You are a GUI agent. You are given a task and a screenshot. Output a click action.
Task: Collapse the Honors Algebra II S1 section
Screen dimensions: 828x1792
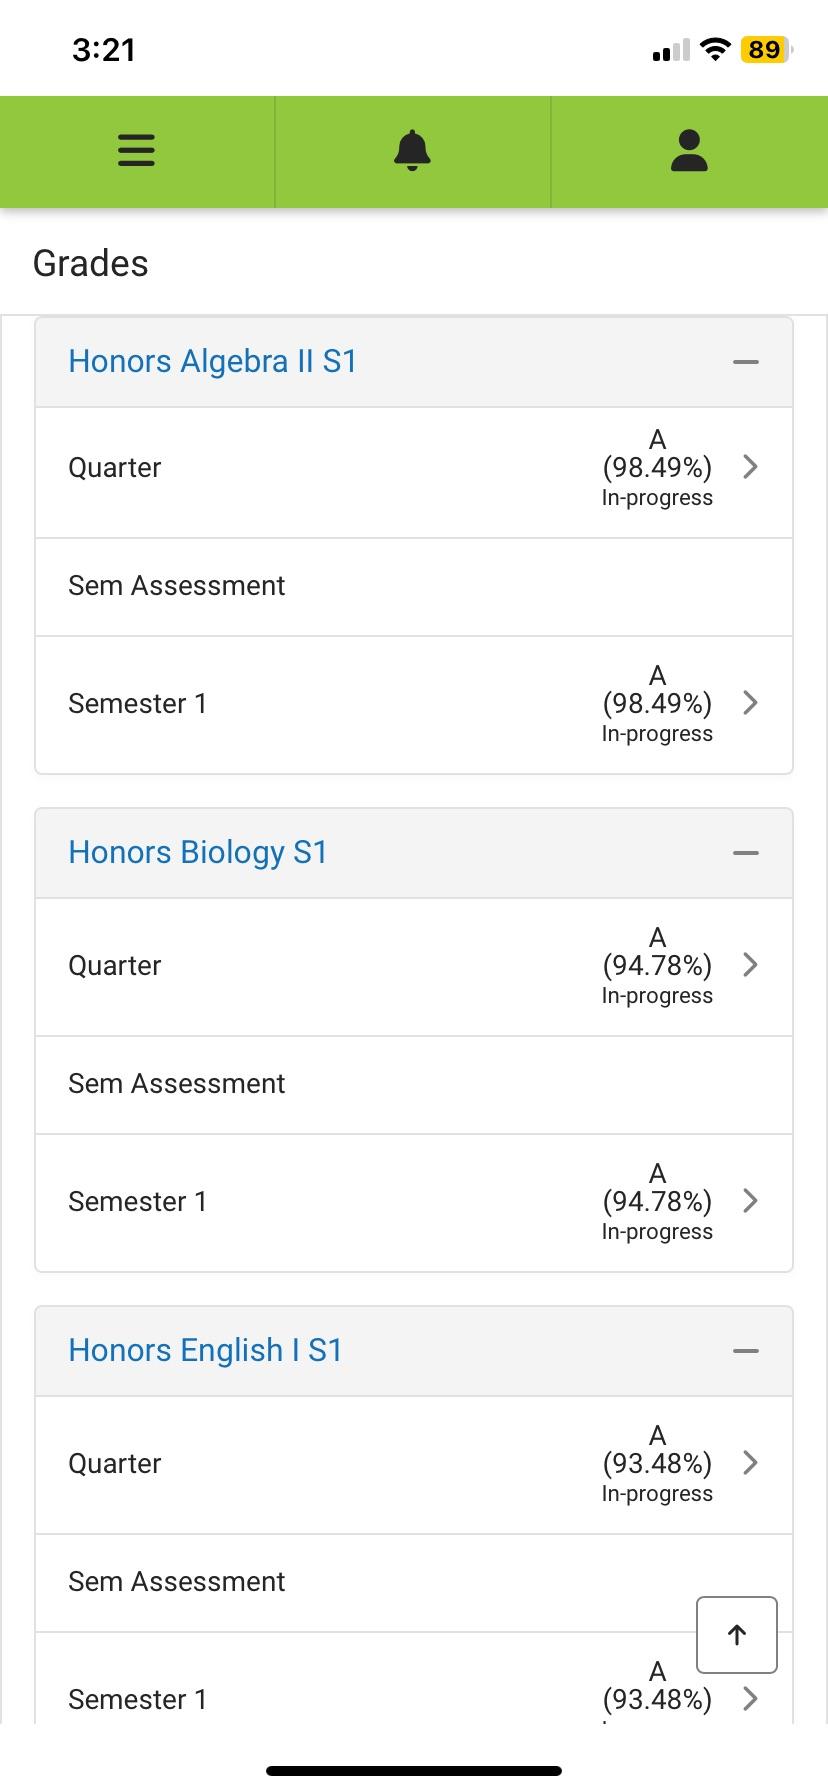tap(746, 361)
